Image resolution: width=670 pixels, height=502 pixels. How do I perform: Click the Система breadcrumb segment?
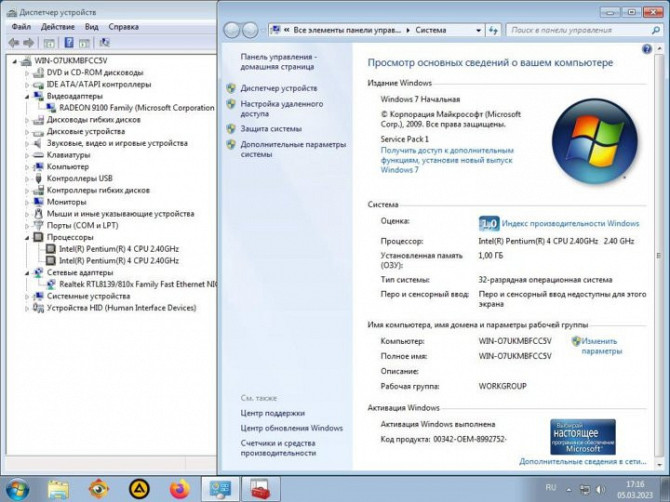click(431, 30)
